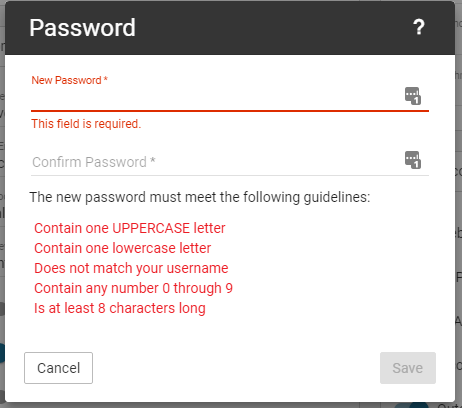Select the "Contain one lowercase letter" guideline
The width and height of the screenshot is (462, 408).
pyautogui.click(x=122, y=248)
